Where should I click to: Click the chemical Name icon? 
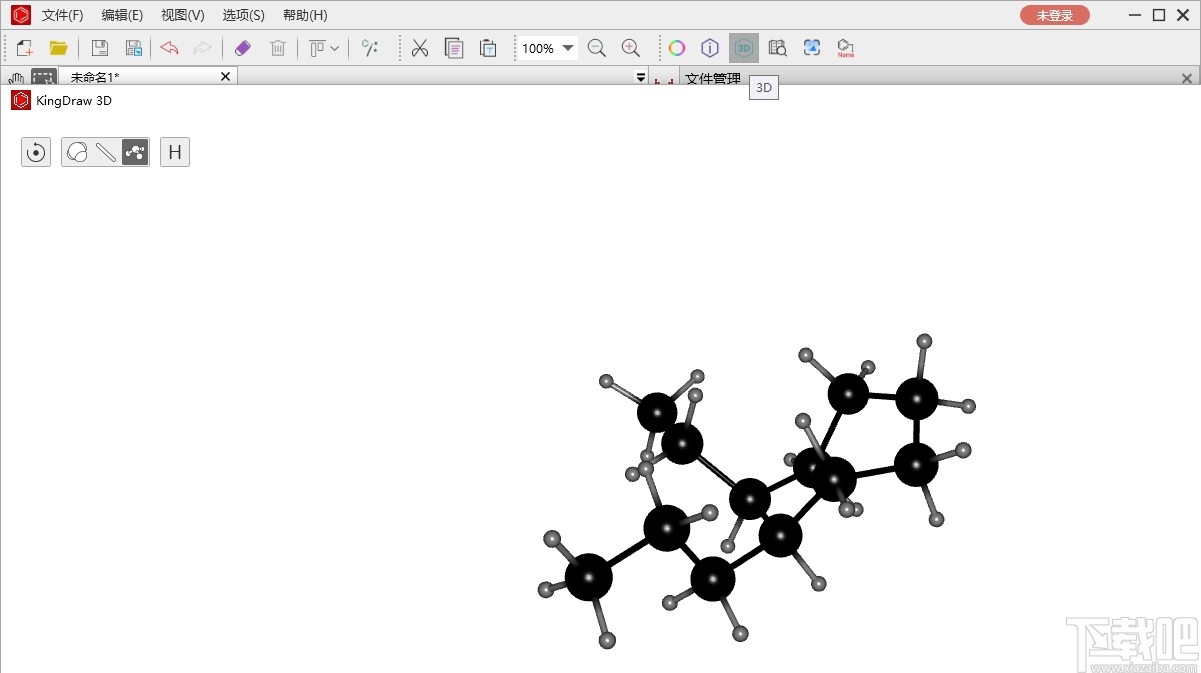(x=846, y=48)
